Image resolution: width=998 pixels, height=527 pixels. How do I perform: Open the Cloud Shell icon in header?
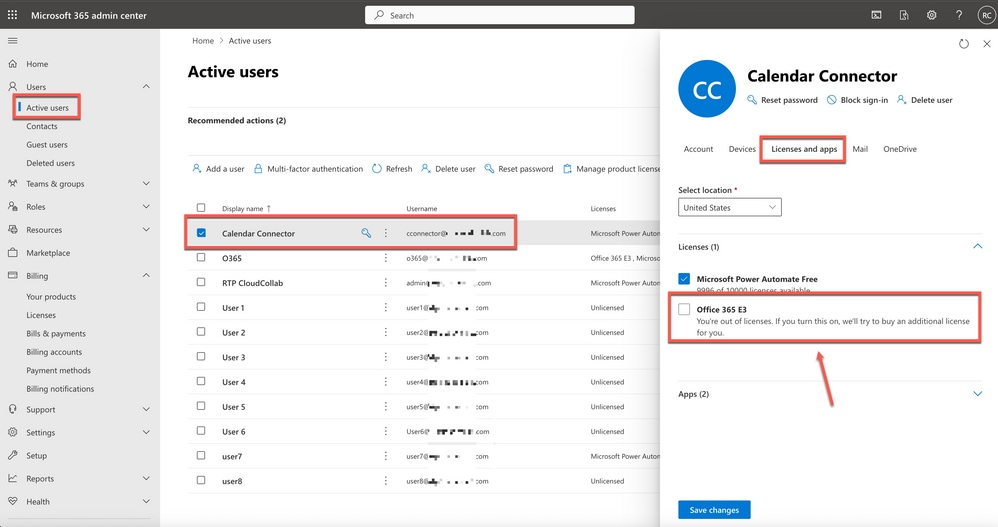pyautogui.click(x=876, y=15)
